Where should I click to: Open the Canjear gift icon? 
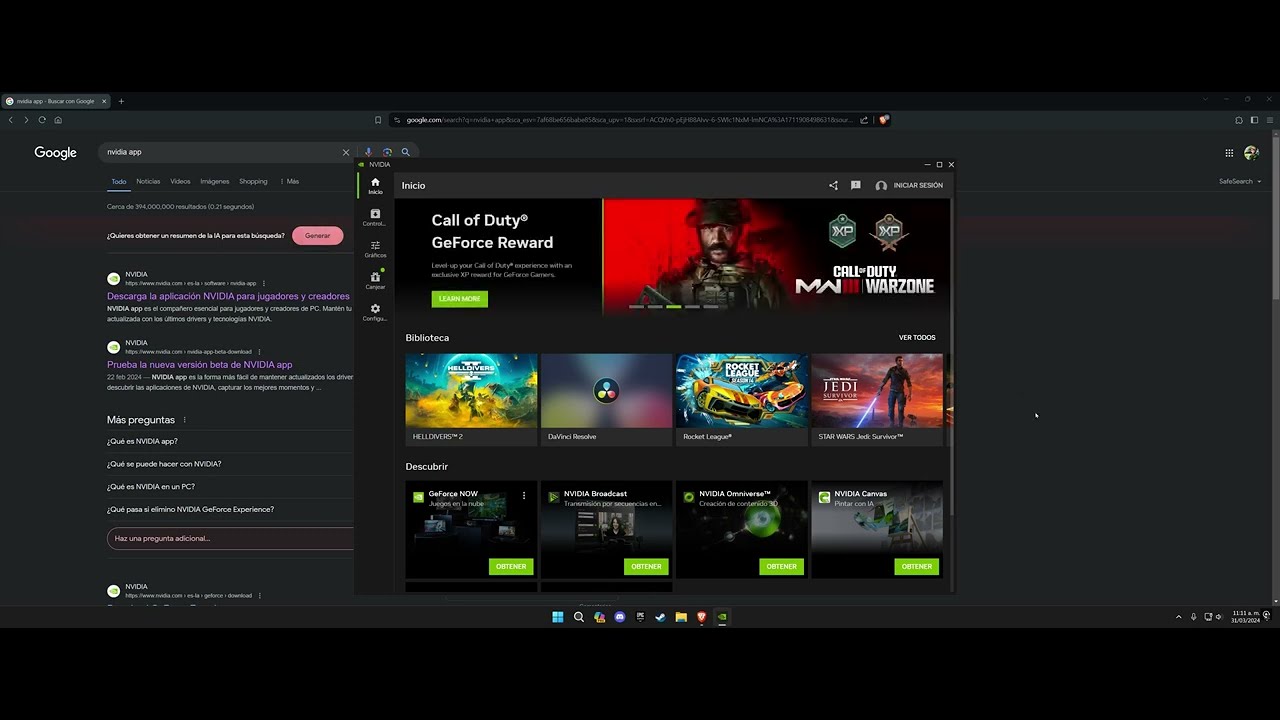pos(375,280)
